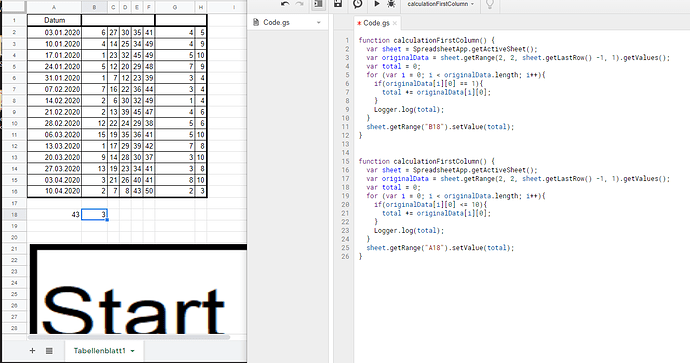This screenshot has width=690, height=363.
Task: Click the date cell 24.01.2020
Action: [x=54, y=66]
